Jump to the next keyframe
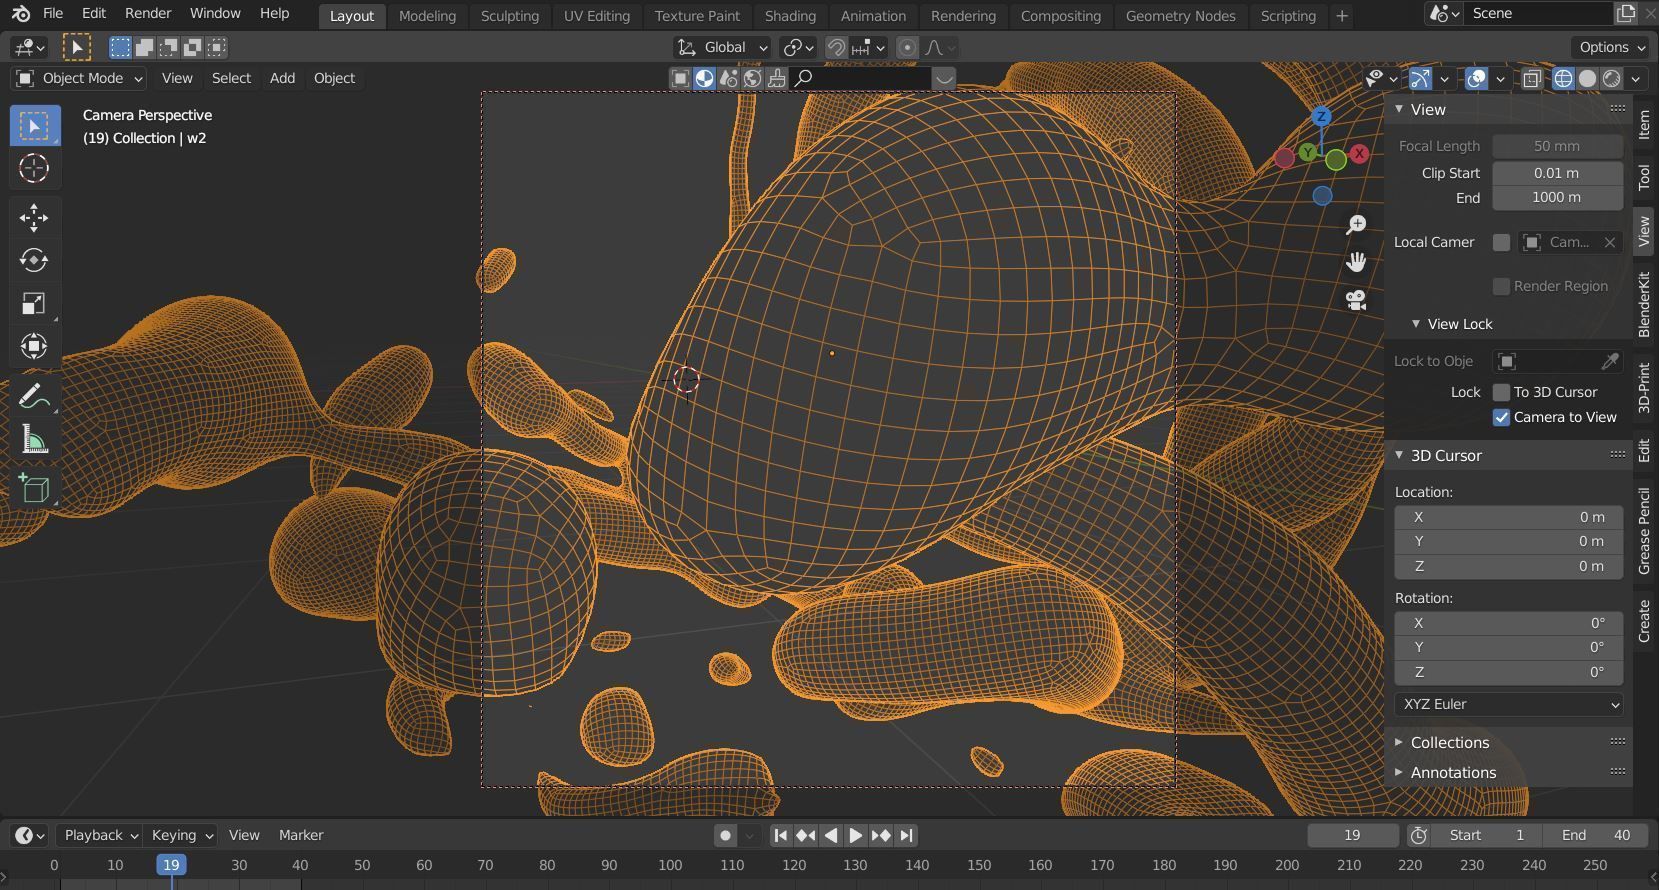Viewport: 1659px width, 890px height. [881, 835]
